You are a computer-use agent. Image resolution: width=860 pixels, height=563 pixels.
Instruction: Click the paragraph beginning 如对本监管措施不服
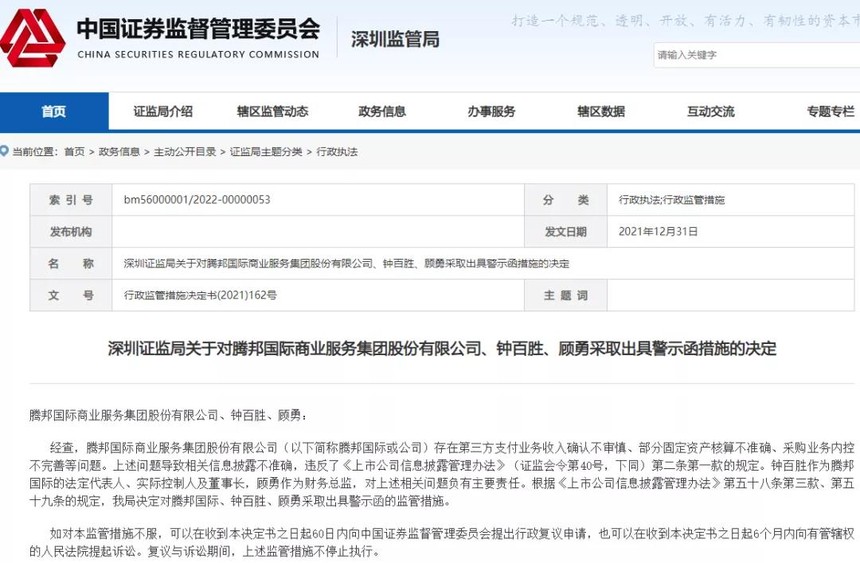click(x=442, y=542)
